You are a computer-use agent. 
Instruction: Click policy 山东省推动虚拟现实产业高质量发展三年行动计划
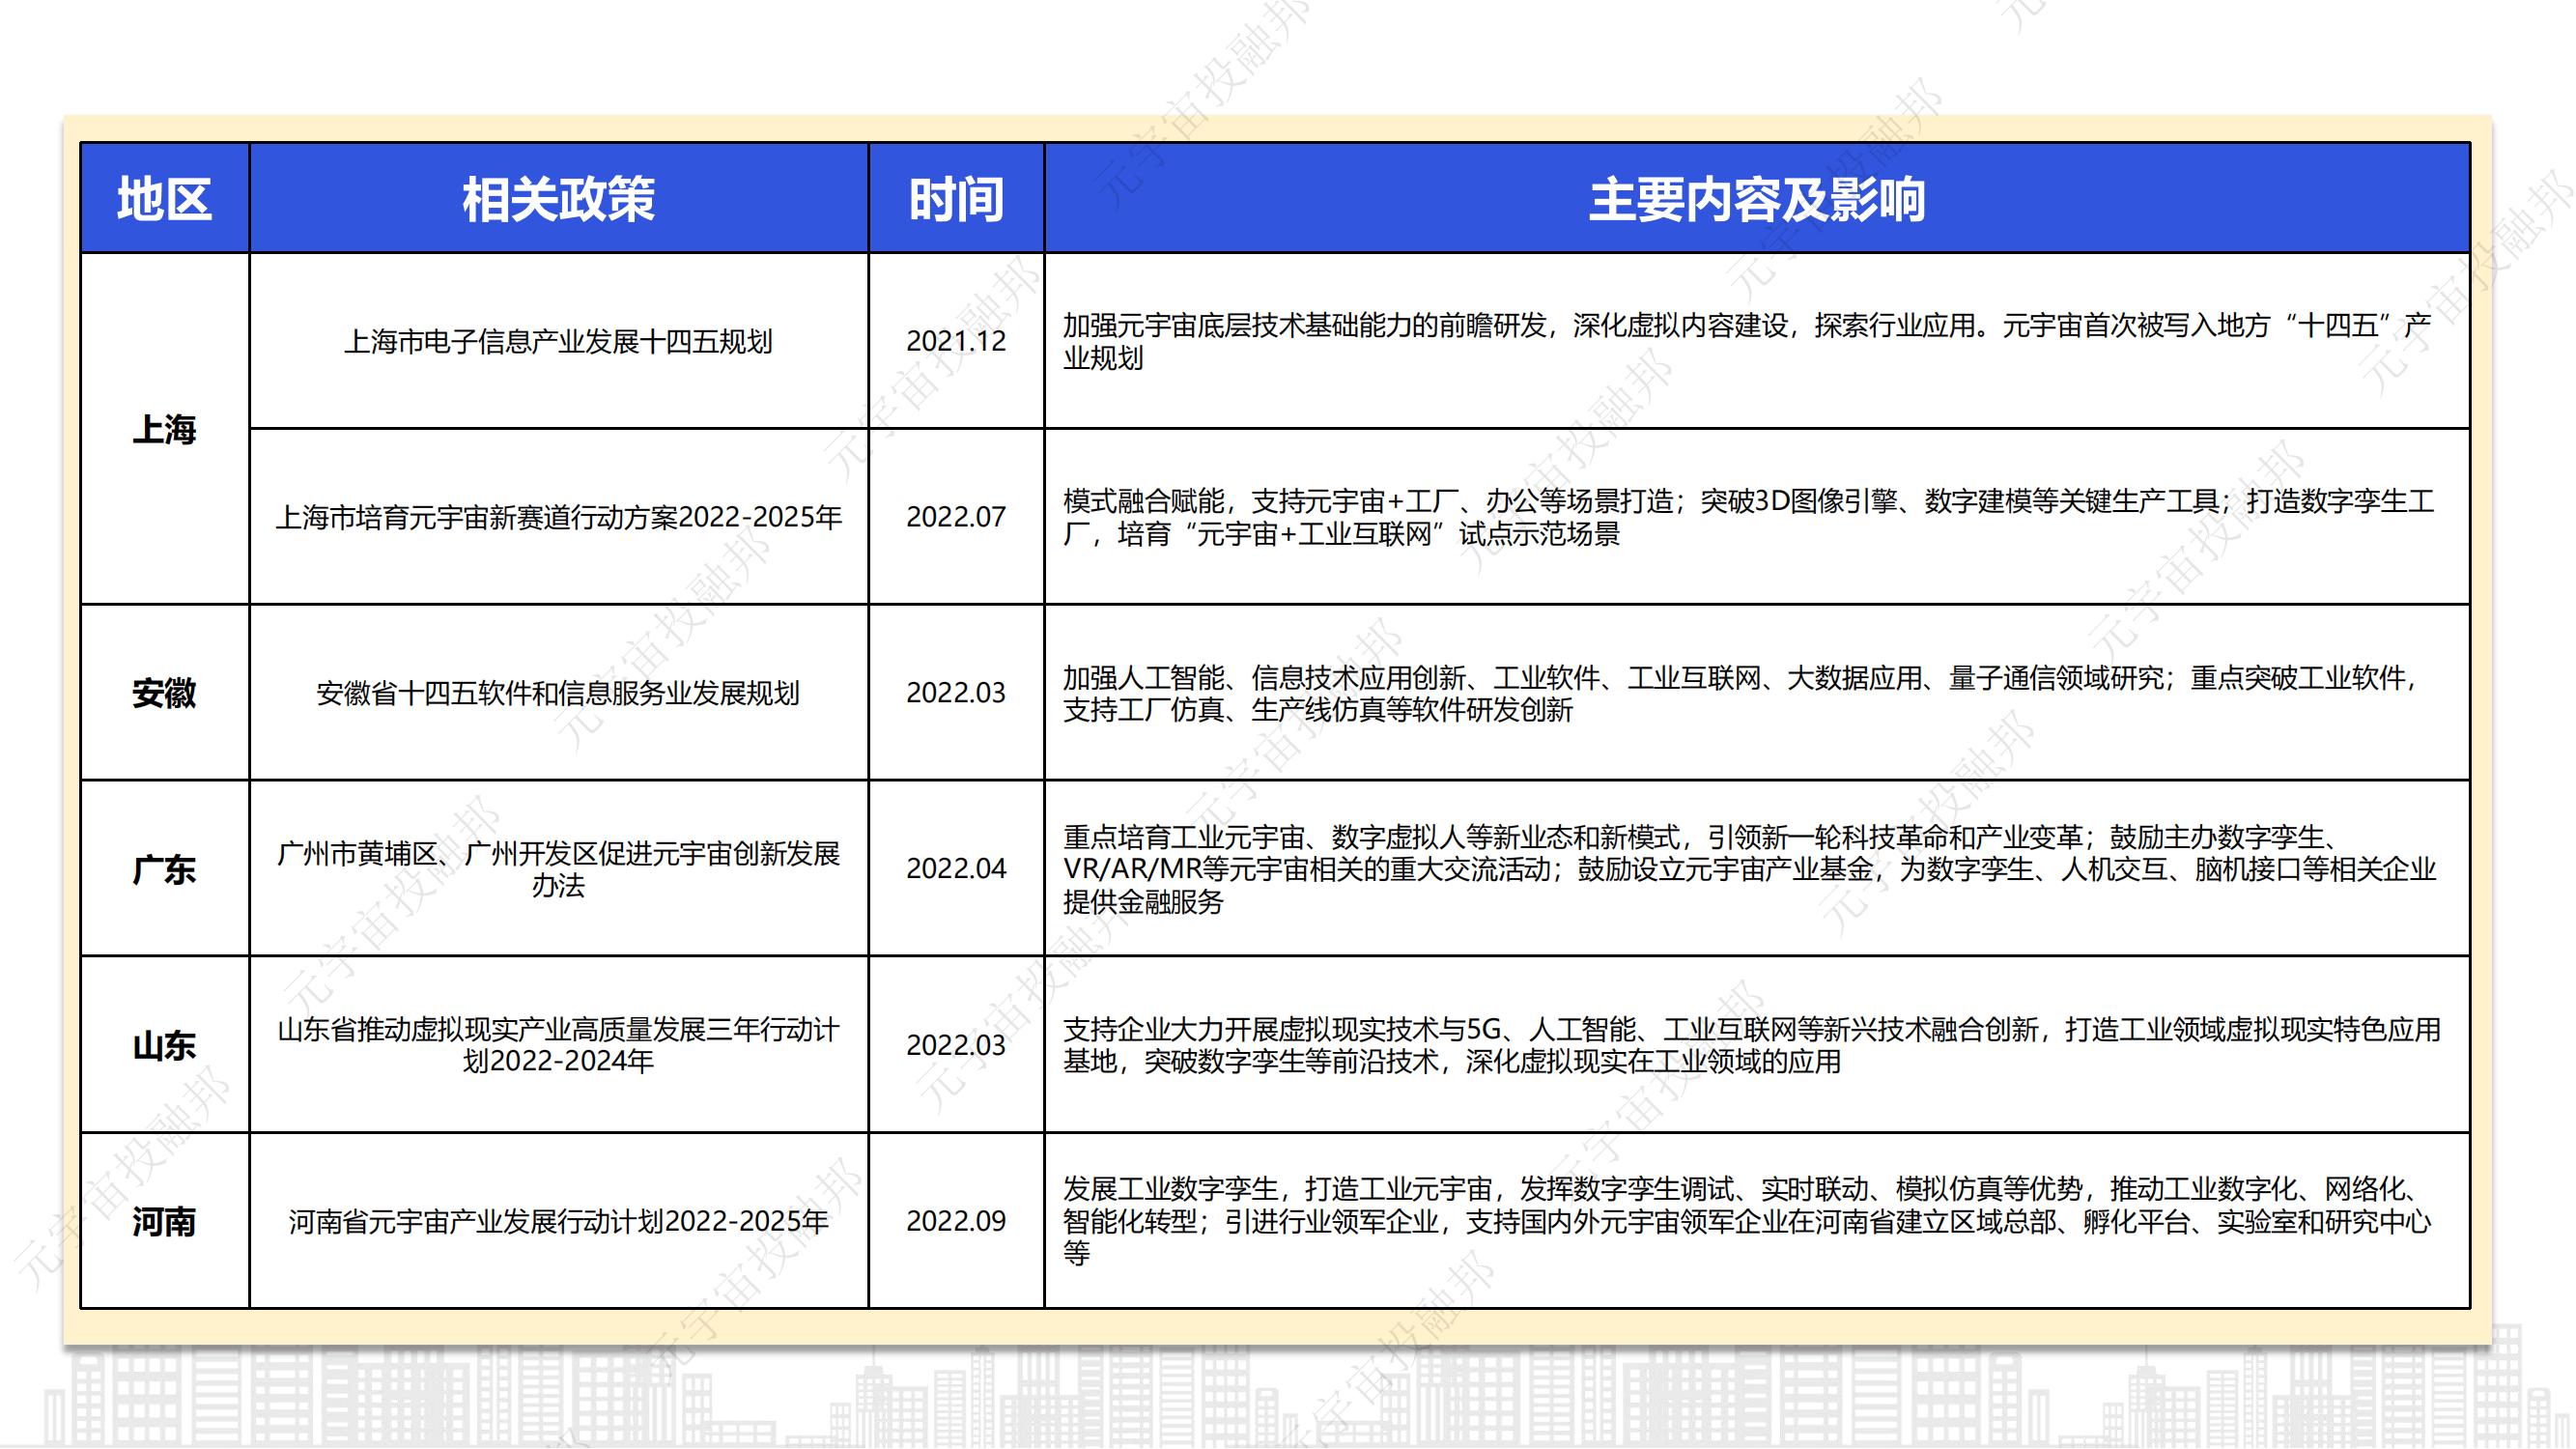tap(558, 1045)
